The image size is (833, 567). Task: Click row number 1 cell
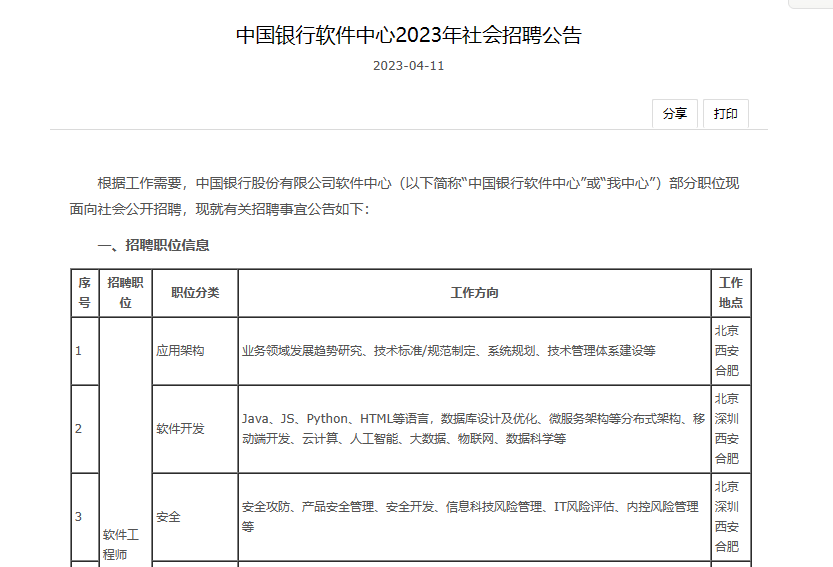click(84, 351)
